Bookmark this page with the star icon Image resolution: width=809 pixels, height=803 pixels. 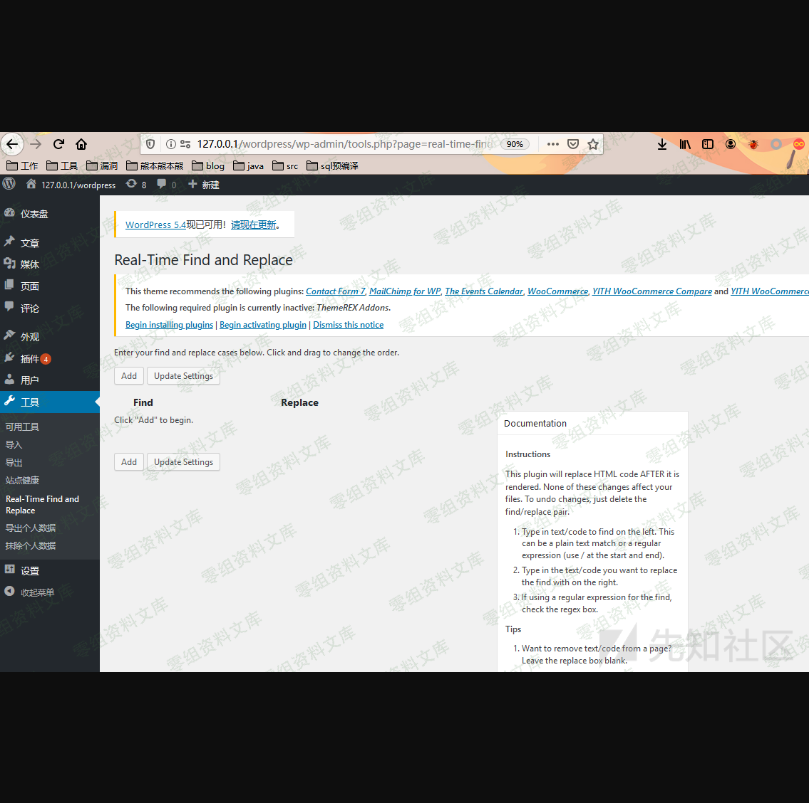coord(593,144)
